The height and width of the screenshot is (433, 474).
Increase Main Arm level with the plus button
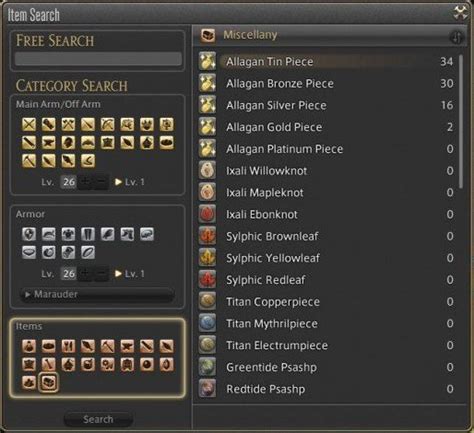click(x=85, y=182)
